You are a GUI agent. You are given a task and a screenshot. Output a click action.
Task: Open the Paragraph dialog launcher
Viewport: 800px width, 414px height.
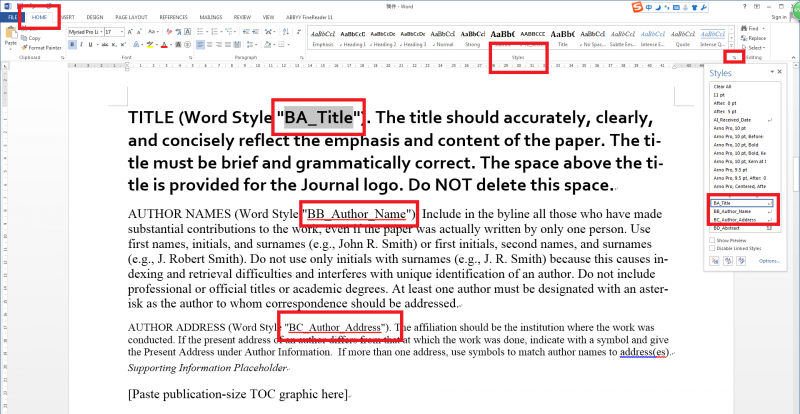(x=302, y=58)
